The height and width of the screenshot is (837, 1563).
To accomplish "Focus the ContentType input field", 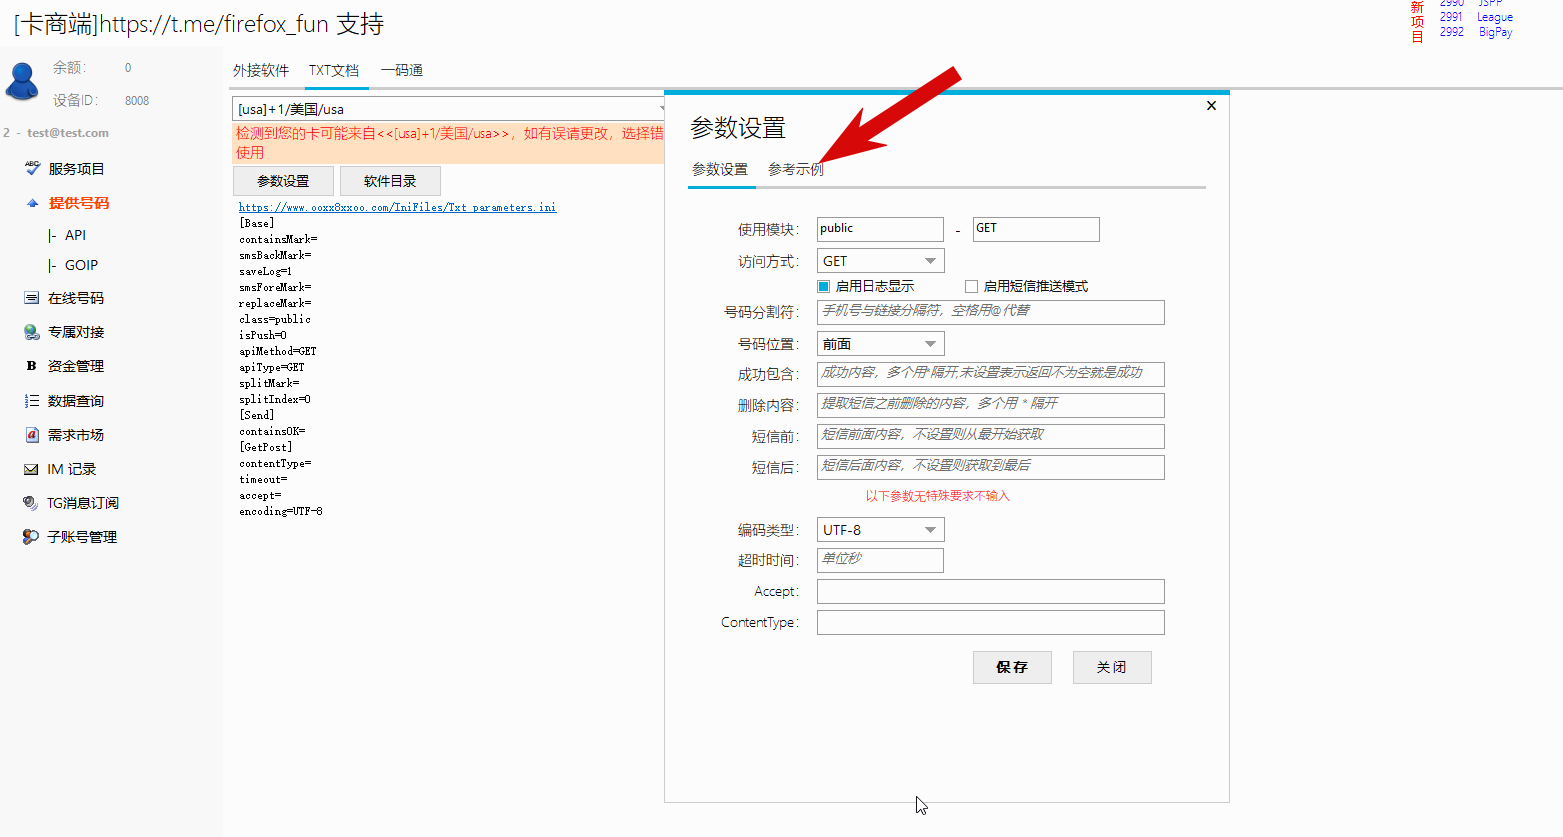I will tap(990, 622).
